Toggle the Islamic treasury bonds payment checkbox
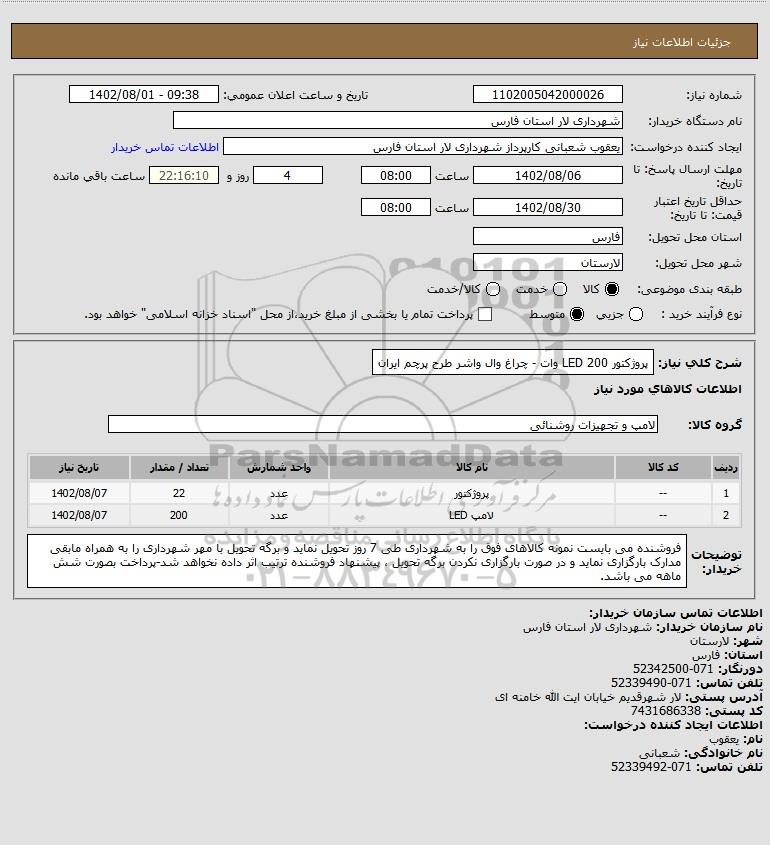This screenshot has width=770, height=845. [x=485, y=314]
